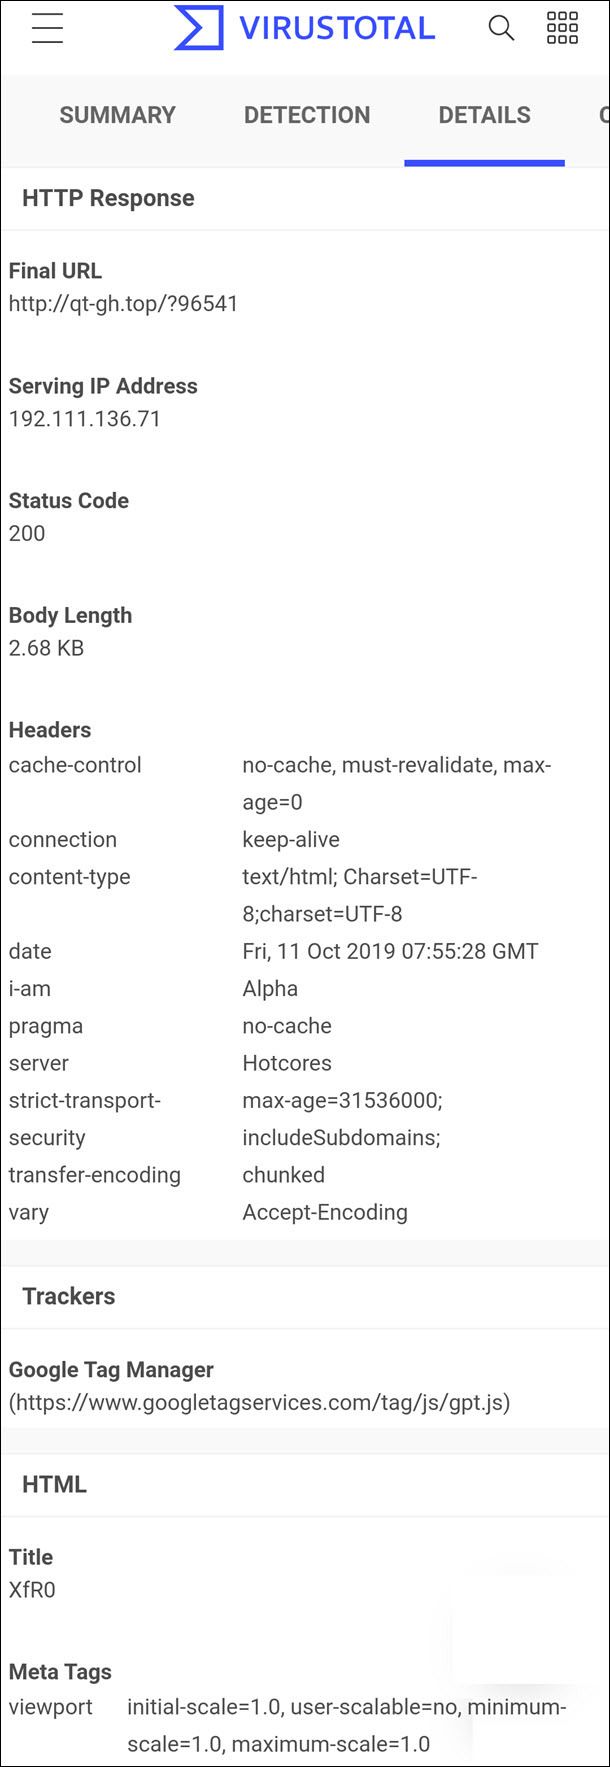610x1767 pixels.
Task: Click the VirusTotal sigma logo icon
Action: click(x=198, y=27)
